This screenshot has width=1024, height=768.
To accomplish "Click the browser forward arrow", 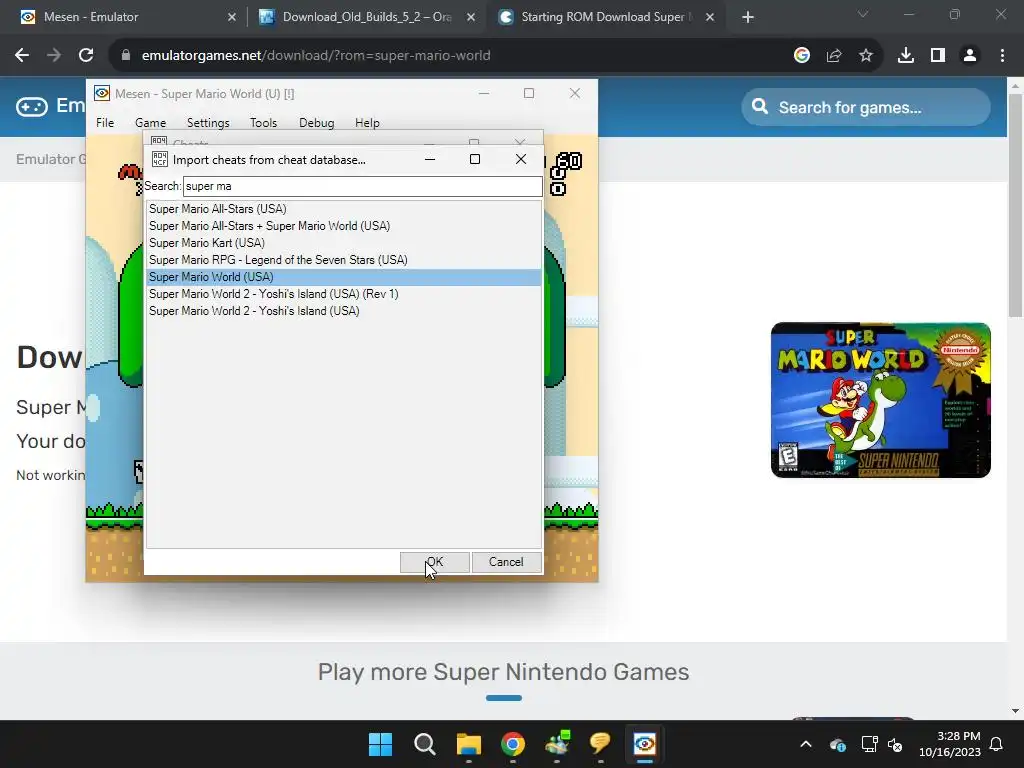I will tap(54, 56).
